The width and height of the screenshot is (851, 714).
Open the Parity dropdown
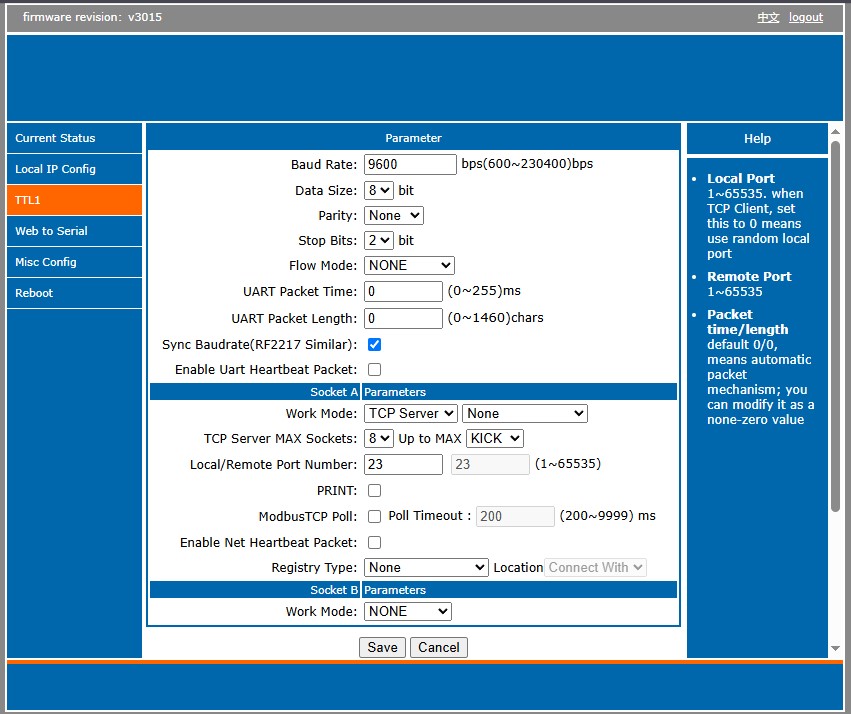(x=394, y=215)
